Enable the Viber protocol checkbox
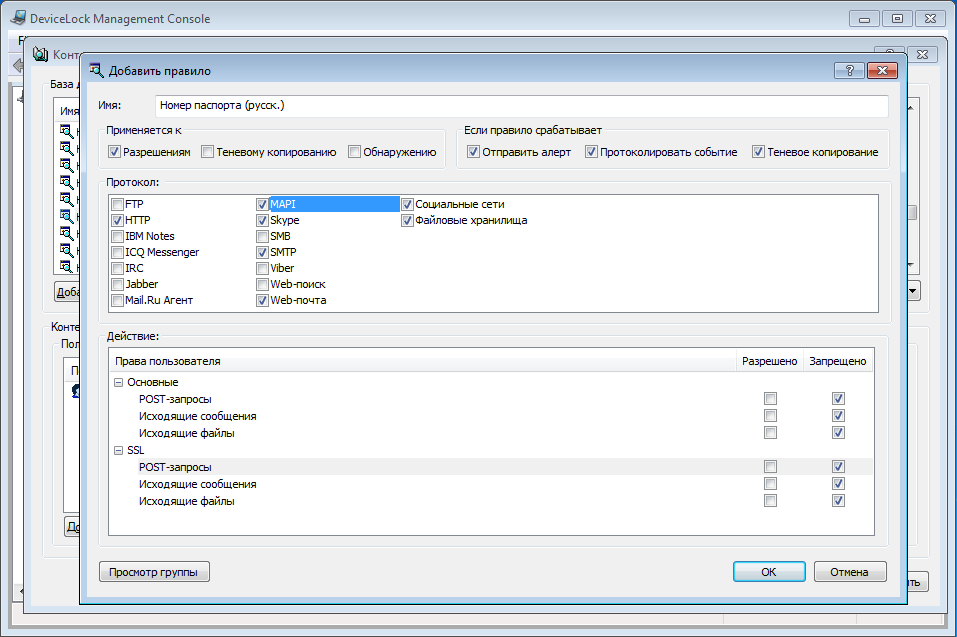Image resolution: width=957 pixels, height=637 pixels. pyautogui.click(x=262, y=268)
